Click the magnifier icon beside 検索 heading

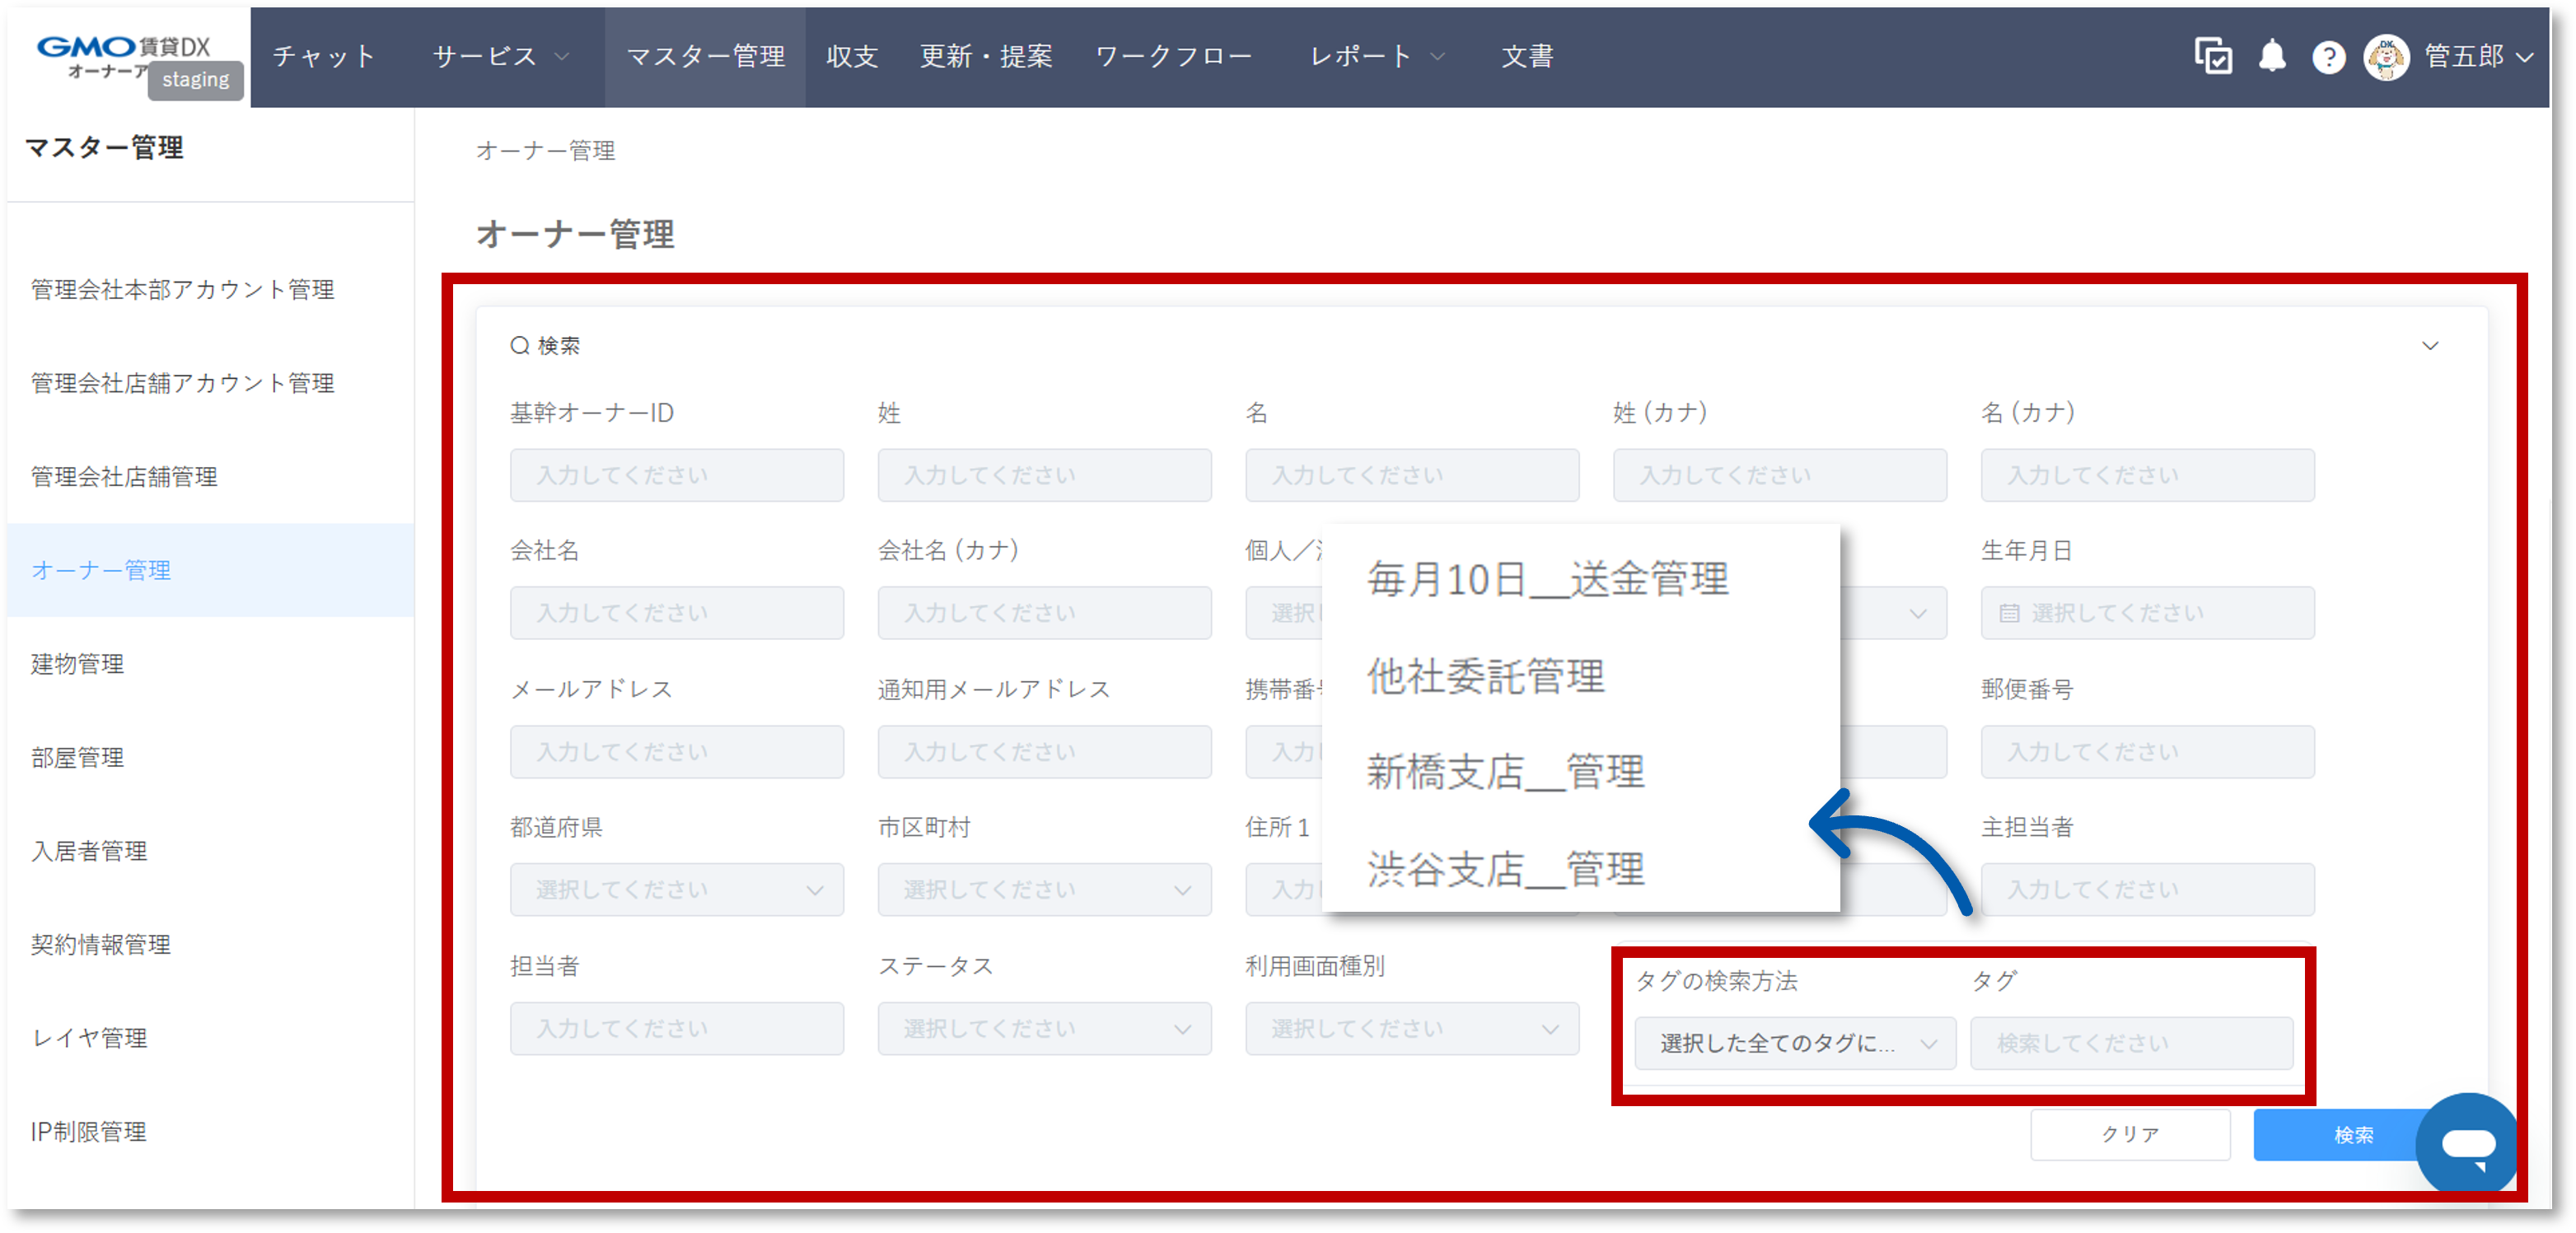519,346
